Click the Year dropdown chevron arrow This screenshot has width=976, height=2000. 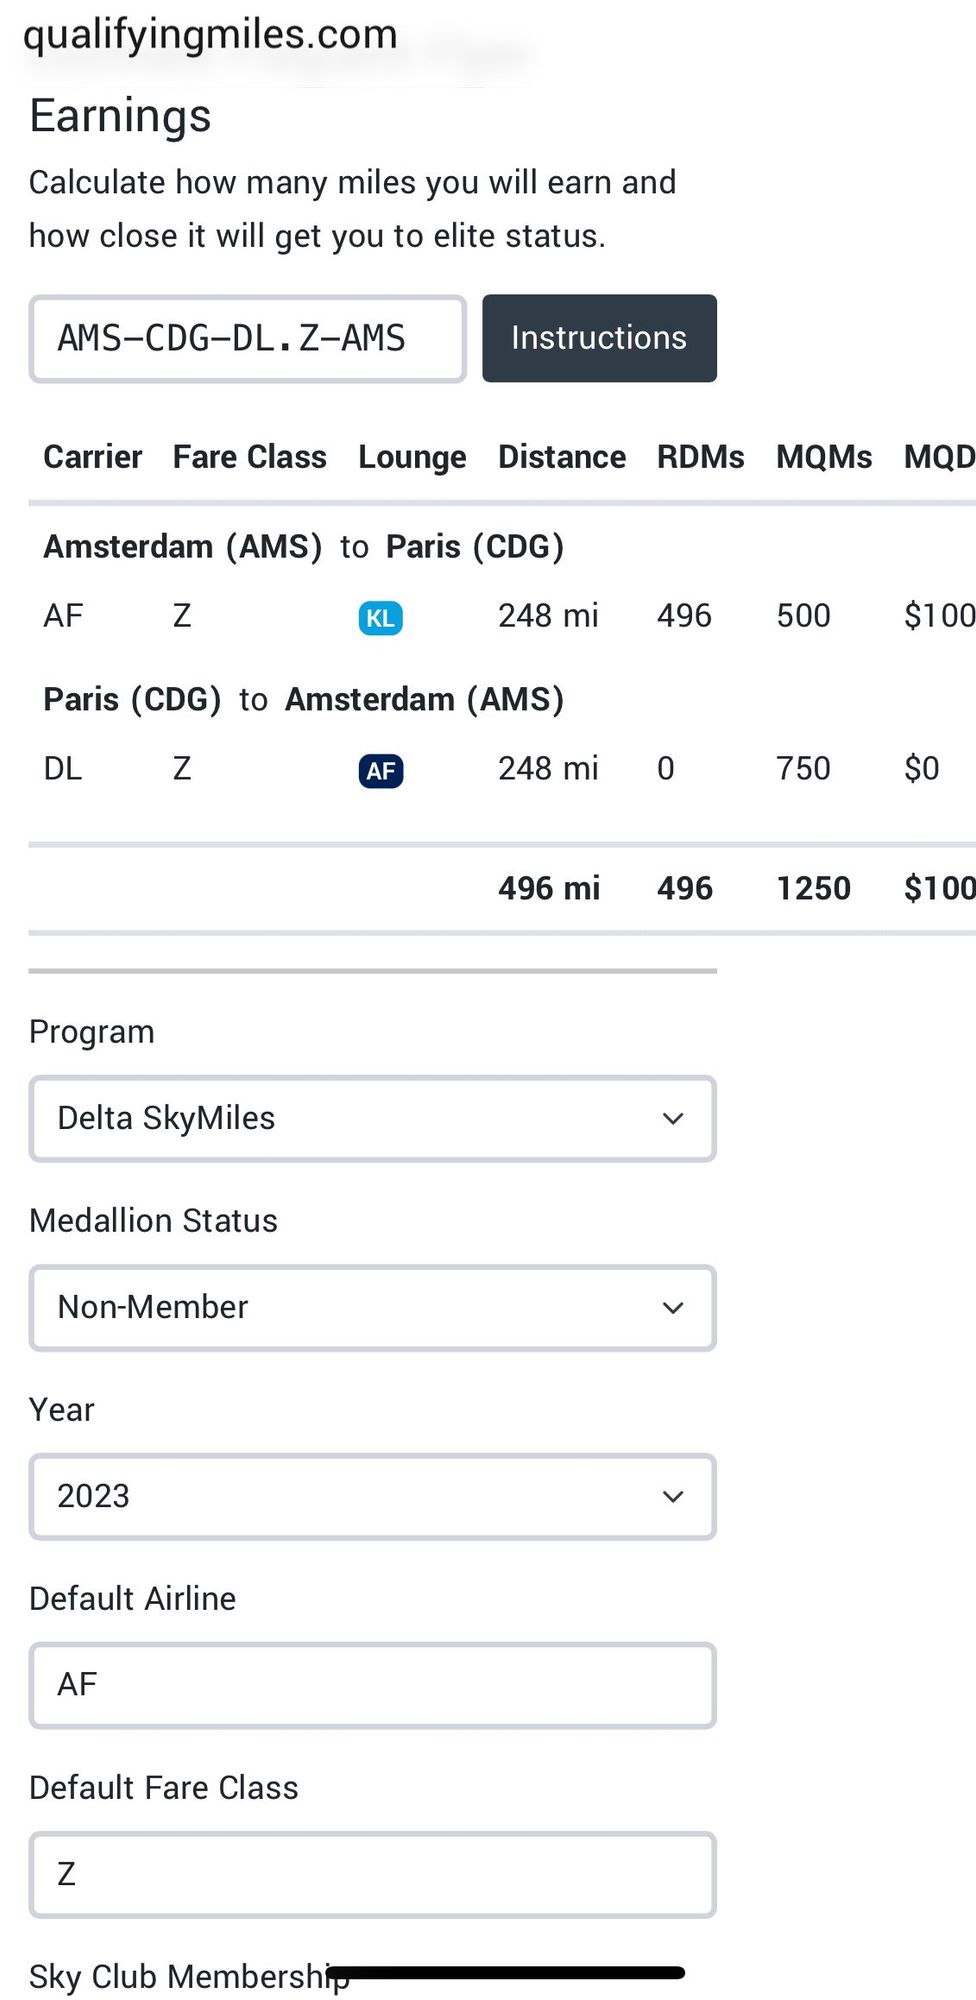point(673,1496)
